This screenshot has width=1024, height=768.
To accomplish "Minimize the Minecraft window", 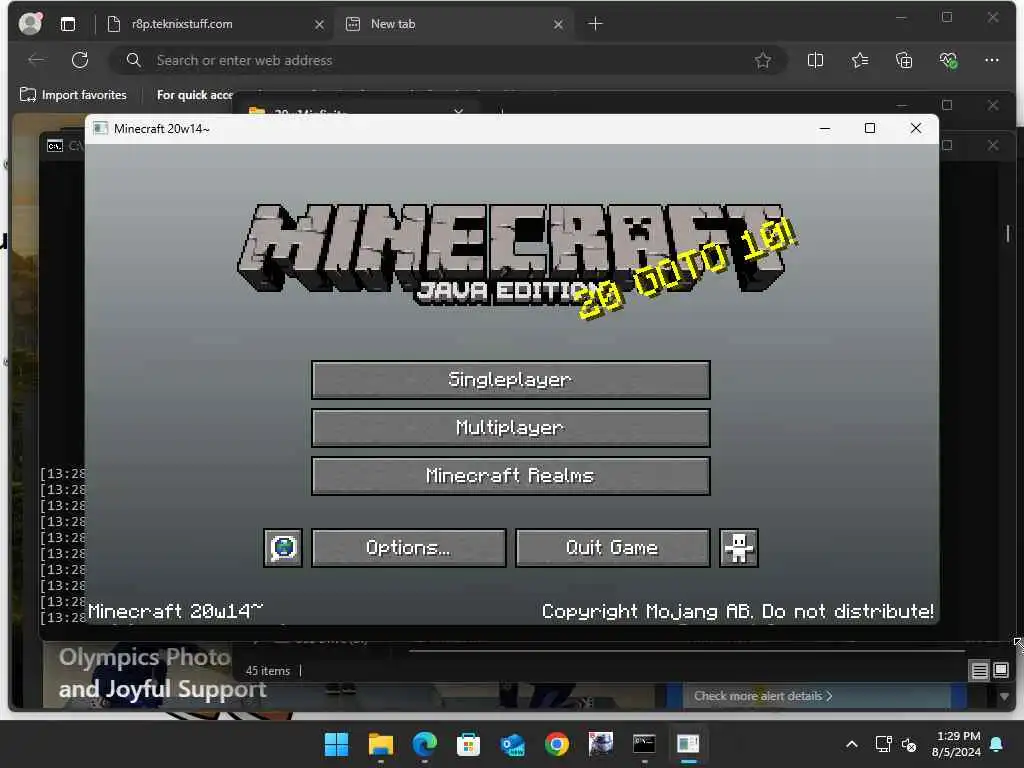I will tap(825, 128).
